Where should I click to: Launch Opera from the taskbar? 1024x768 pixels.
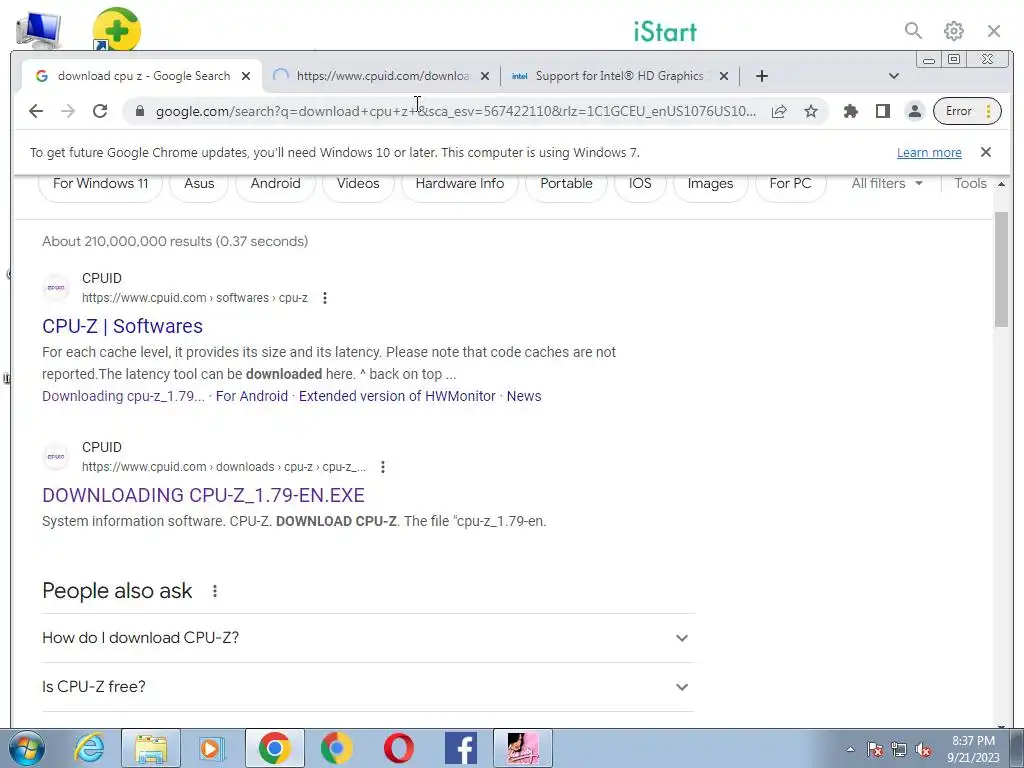click(x=398, y=748)
